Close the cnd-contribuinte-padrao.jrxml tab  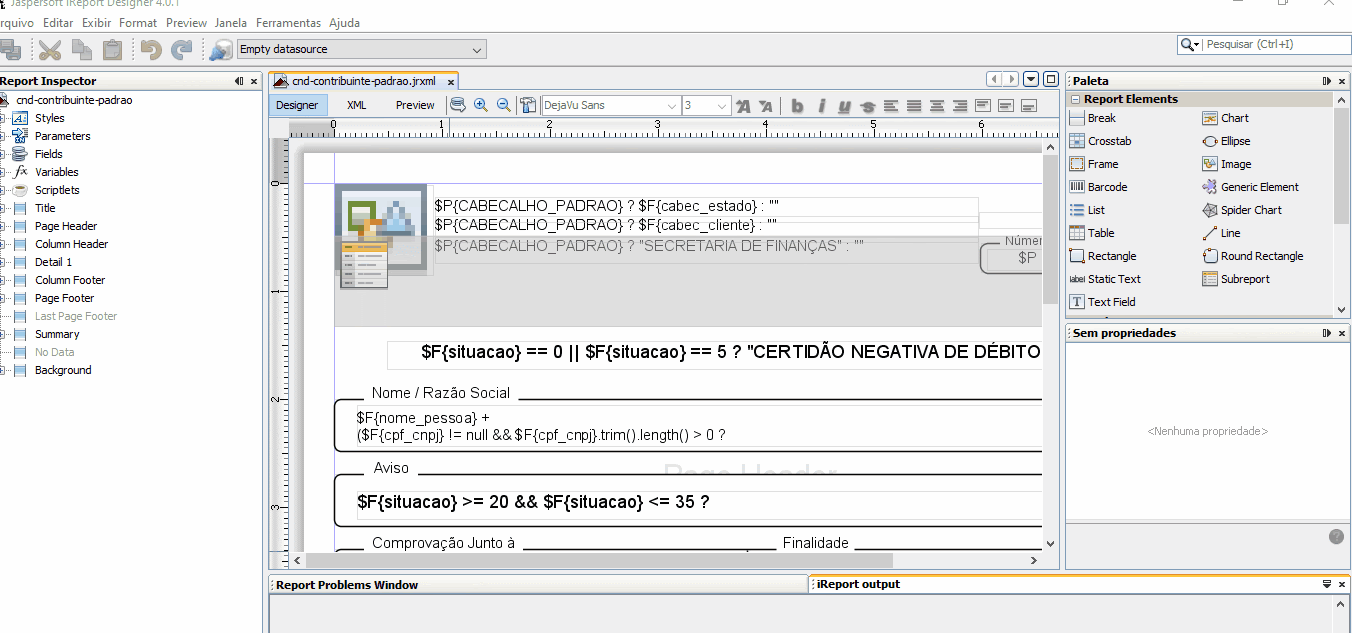coord(451,82)
